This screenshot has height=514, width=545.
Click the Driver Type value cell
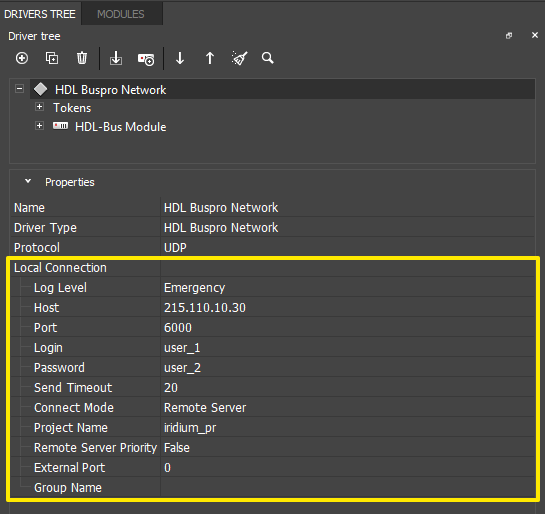(347, 228)
